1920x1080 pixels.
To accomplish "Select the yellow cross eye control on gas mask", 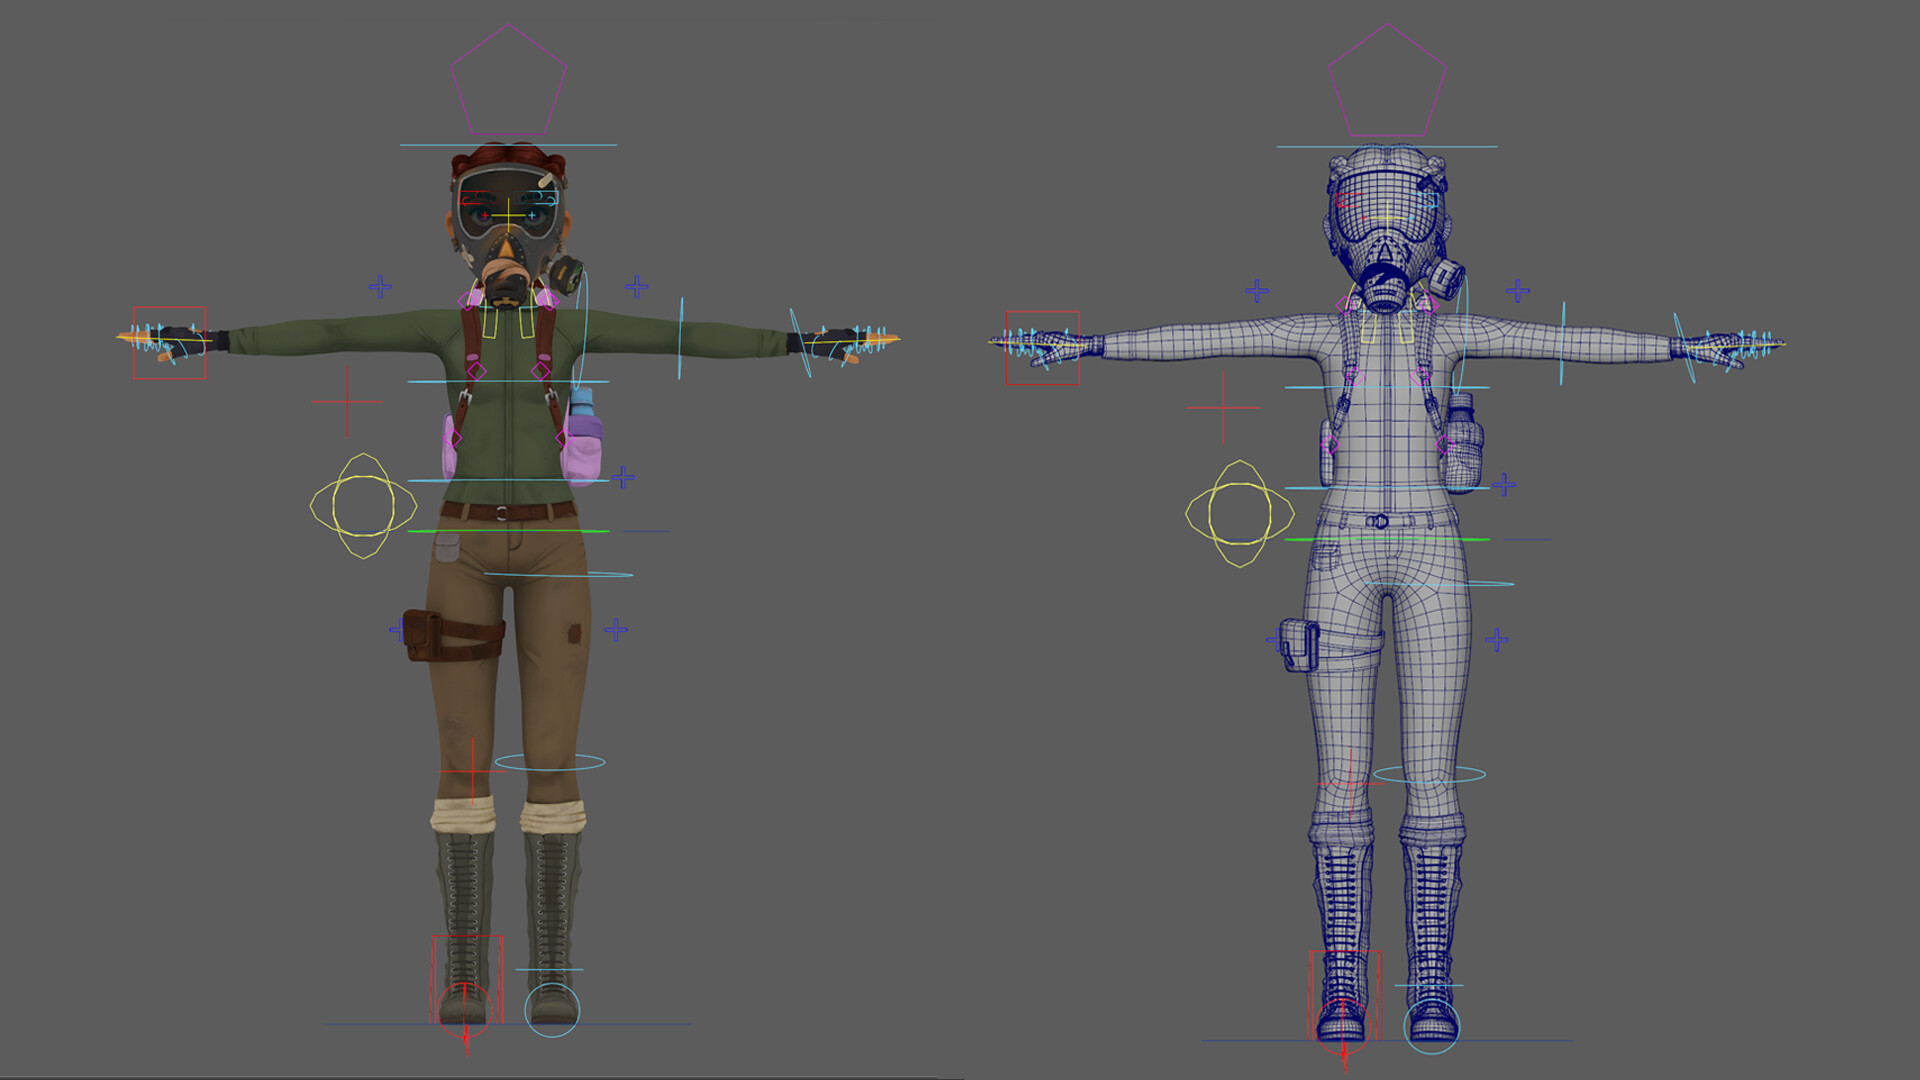I will (510, 213).
